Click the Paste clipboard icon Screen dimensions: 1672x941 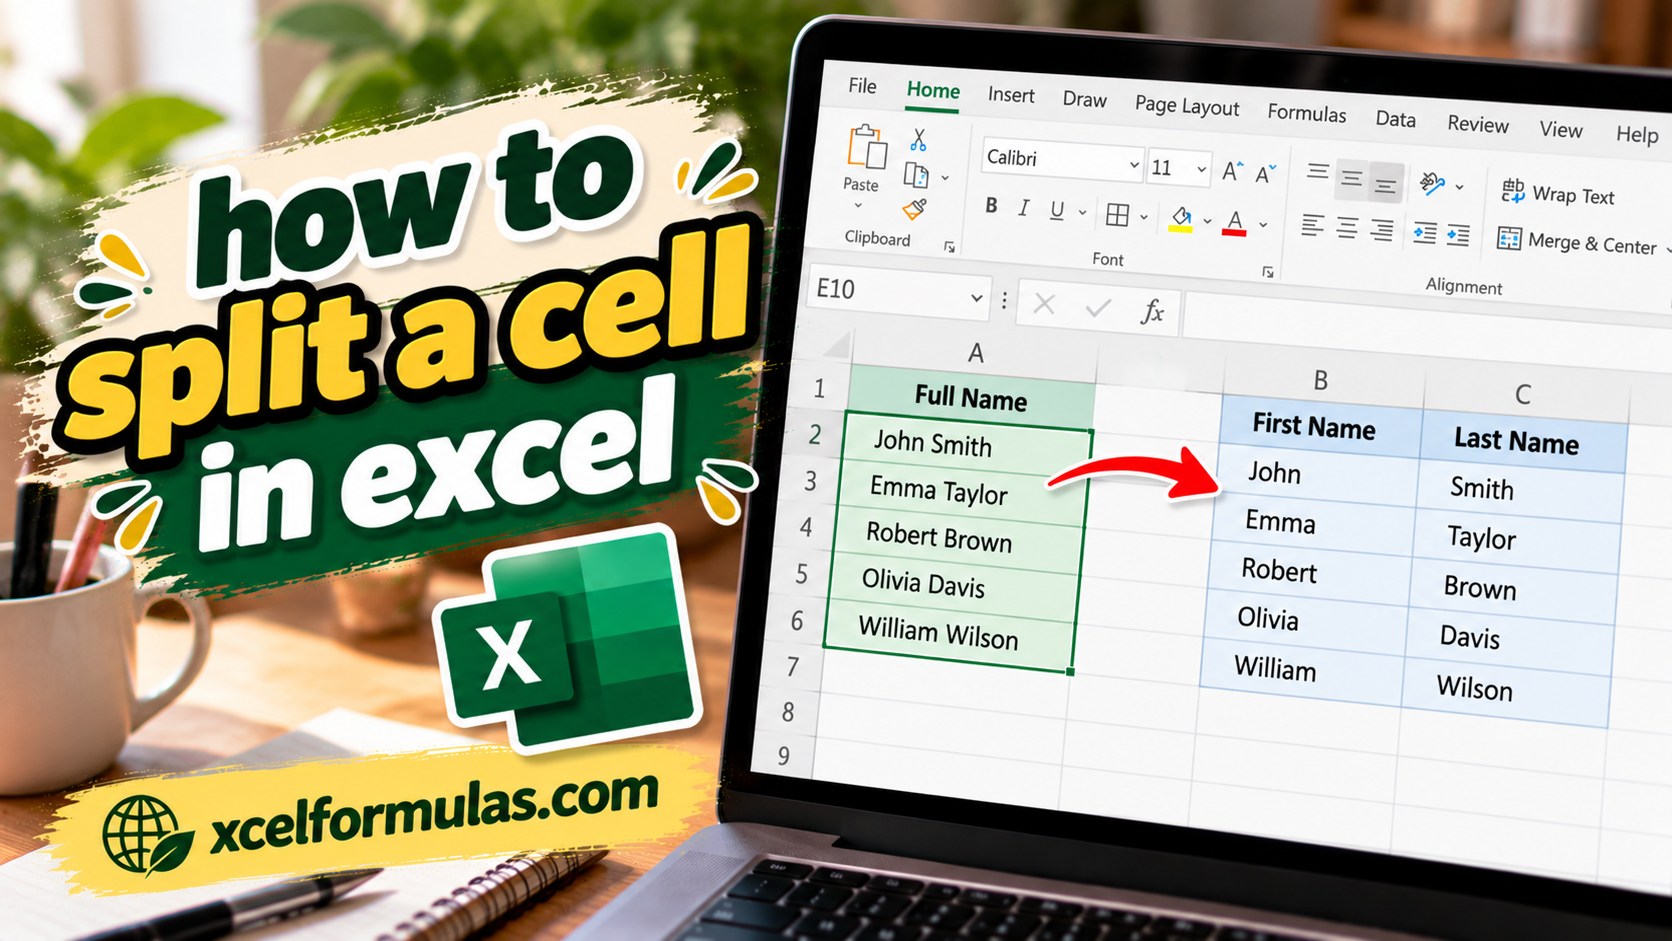866,147
